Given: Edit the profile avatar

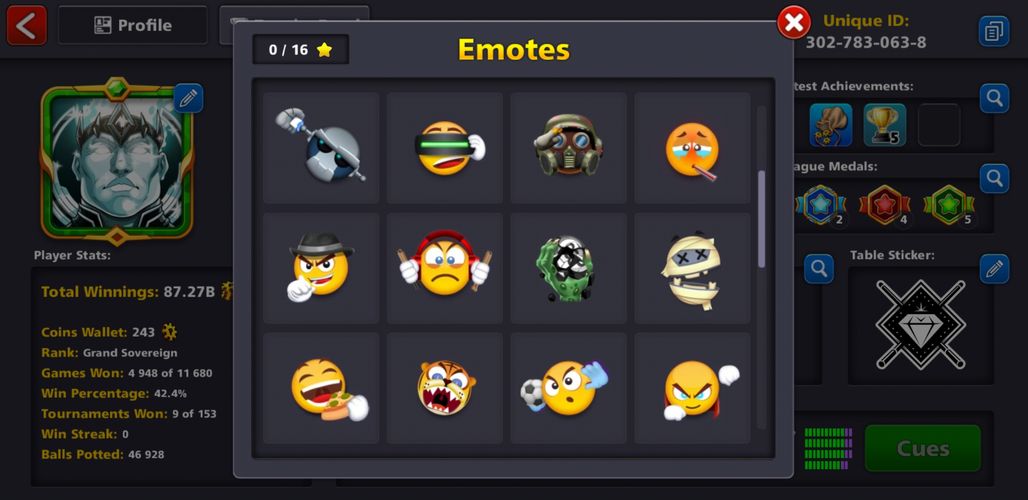Looking at the screenshot, I should coord(188,98).
